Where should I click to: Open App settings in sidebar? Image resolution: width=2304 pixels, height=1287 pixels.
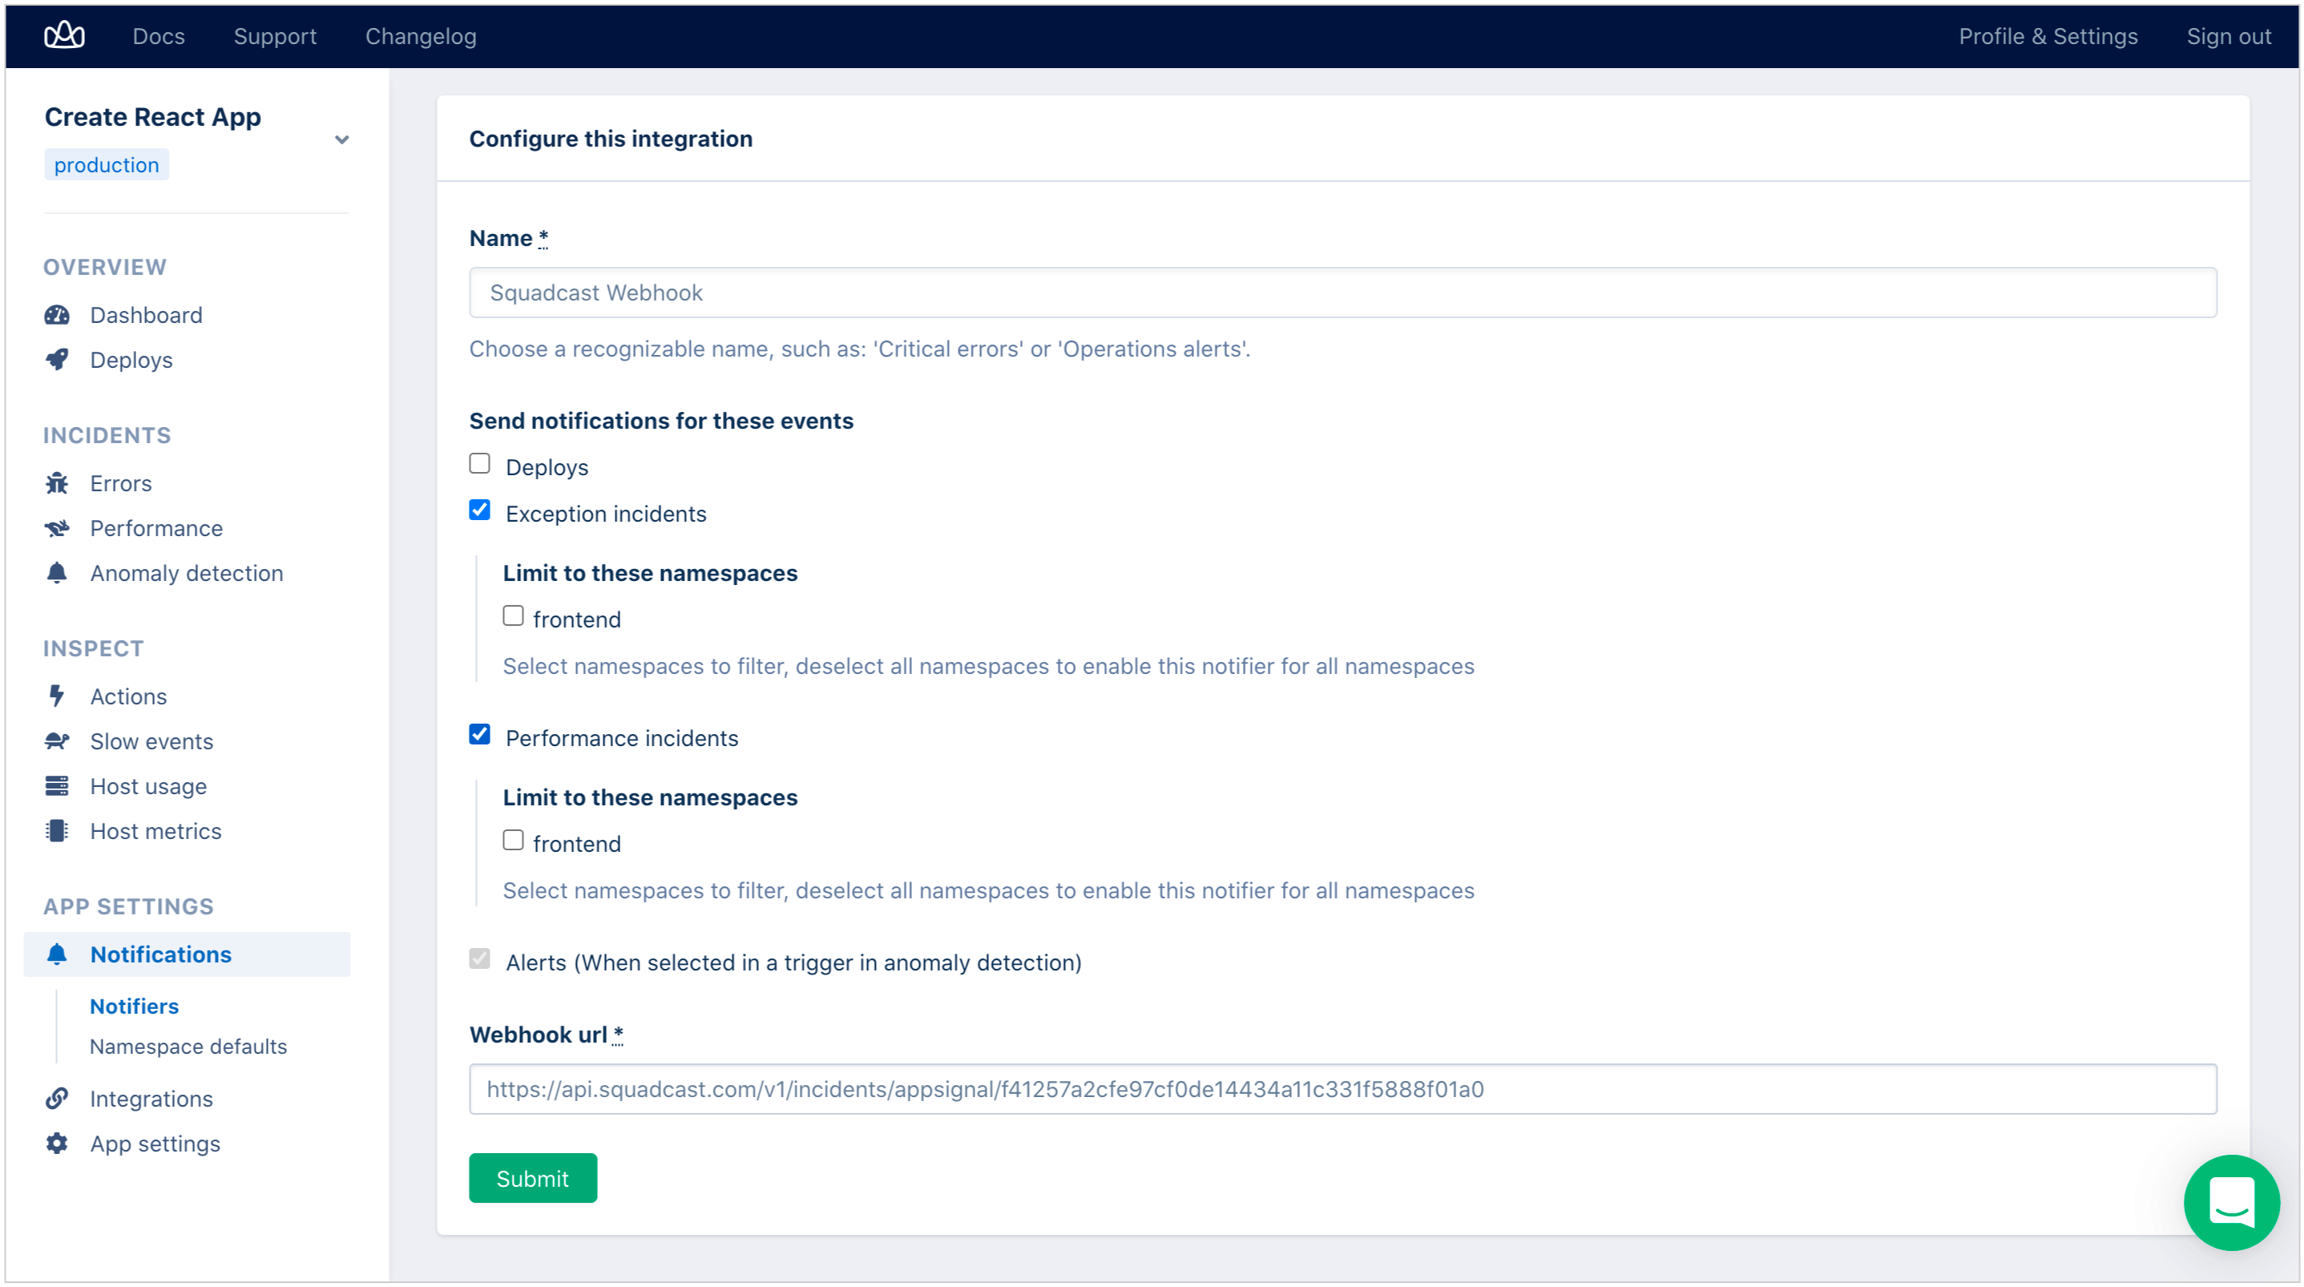(x=155, y=1143)
